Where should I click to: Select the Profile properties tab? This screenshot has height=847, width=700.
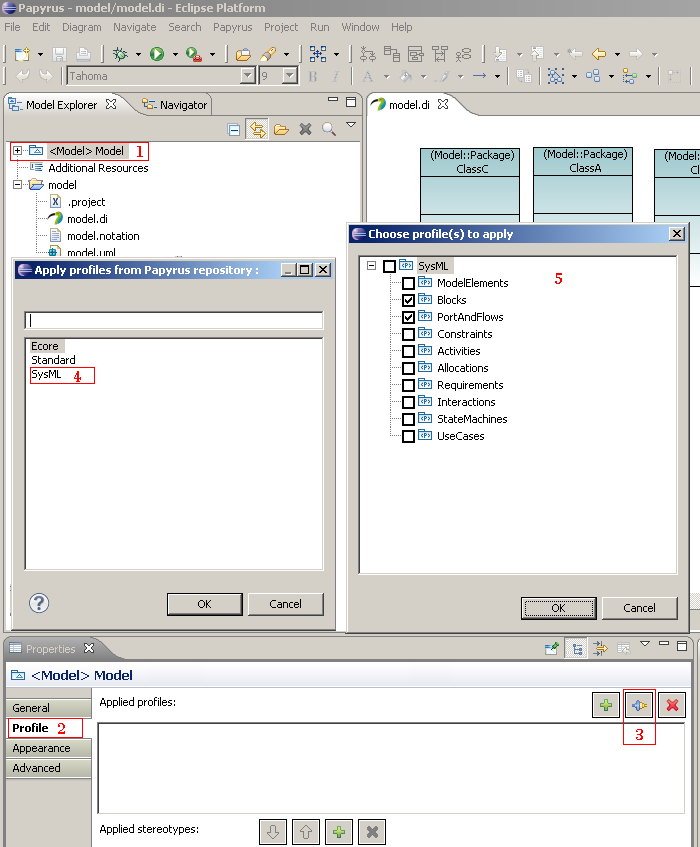(49, 728)
